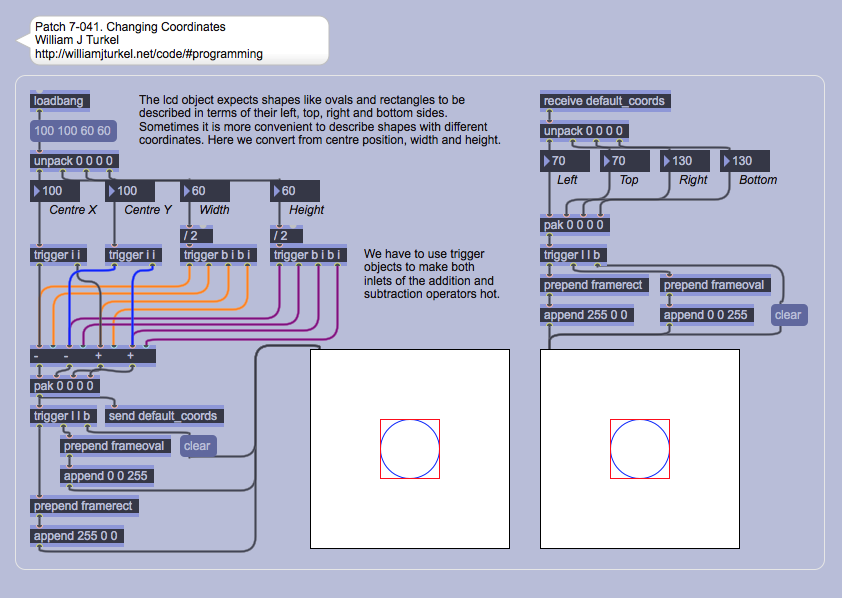Click the Height number box triangle
This screenshot has height=598, width=842.
[276, 191]
